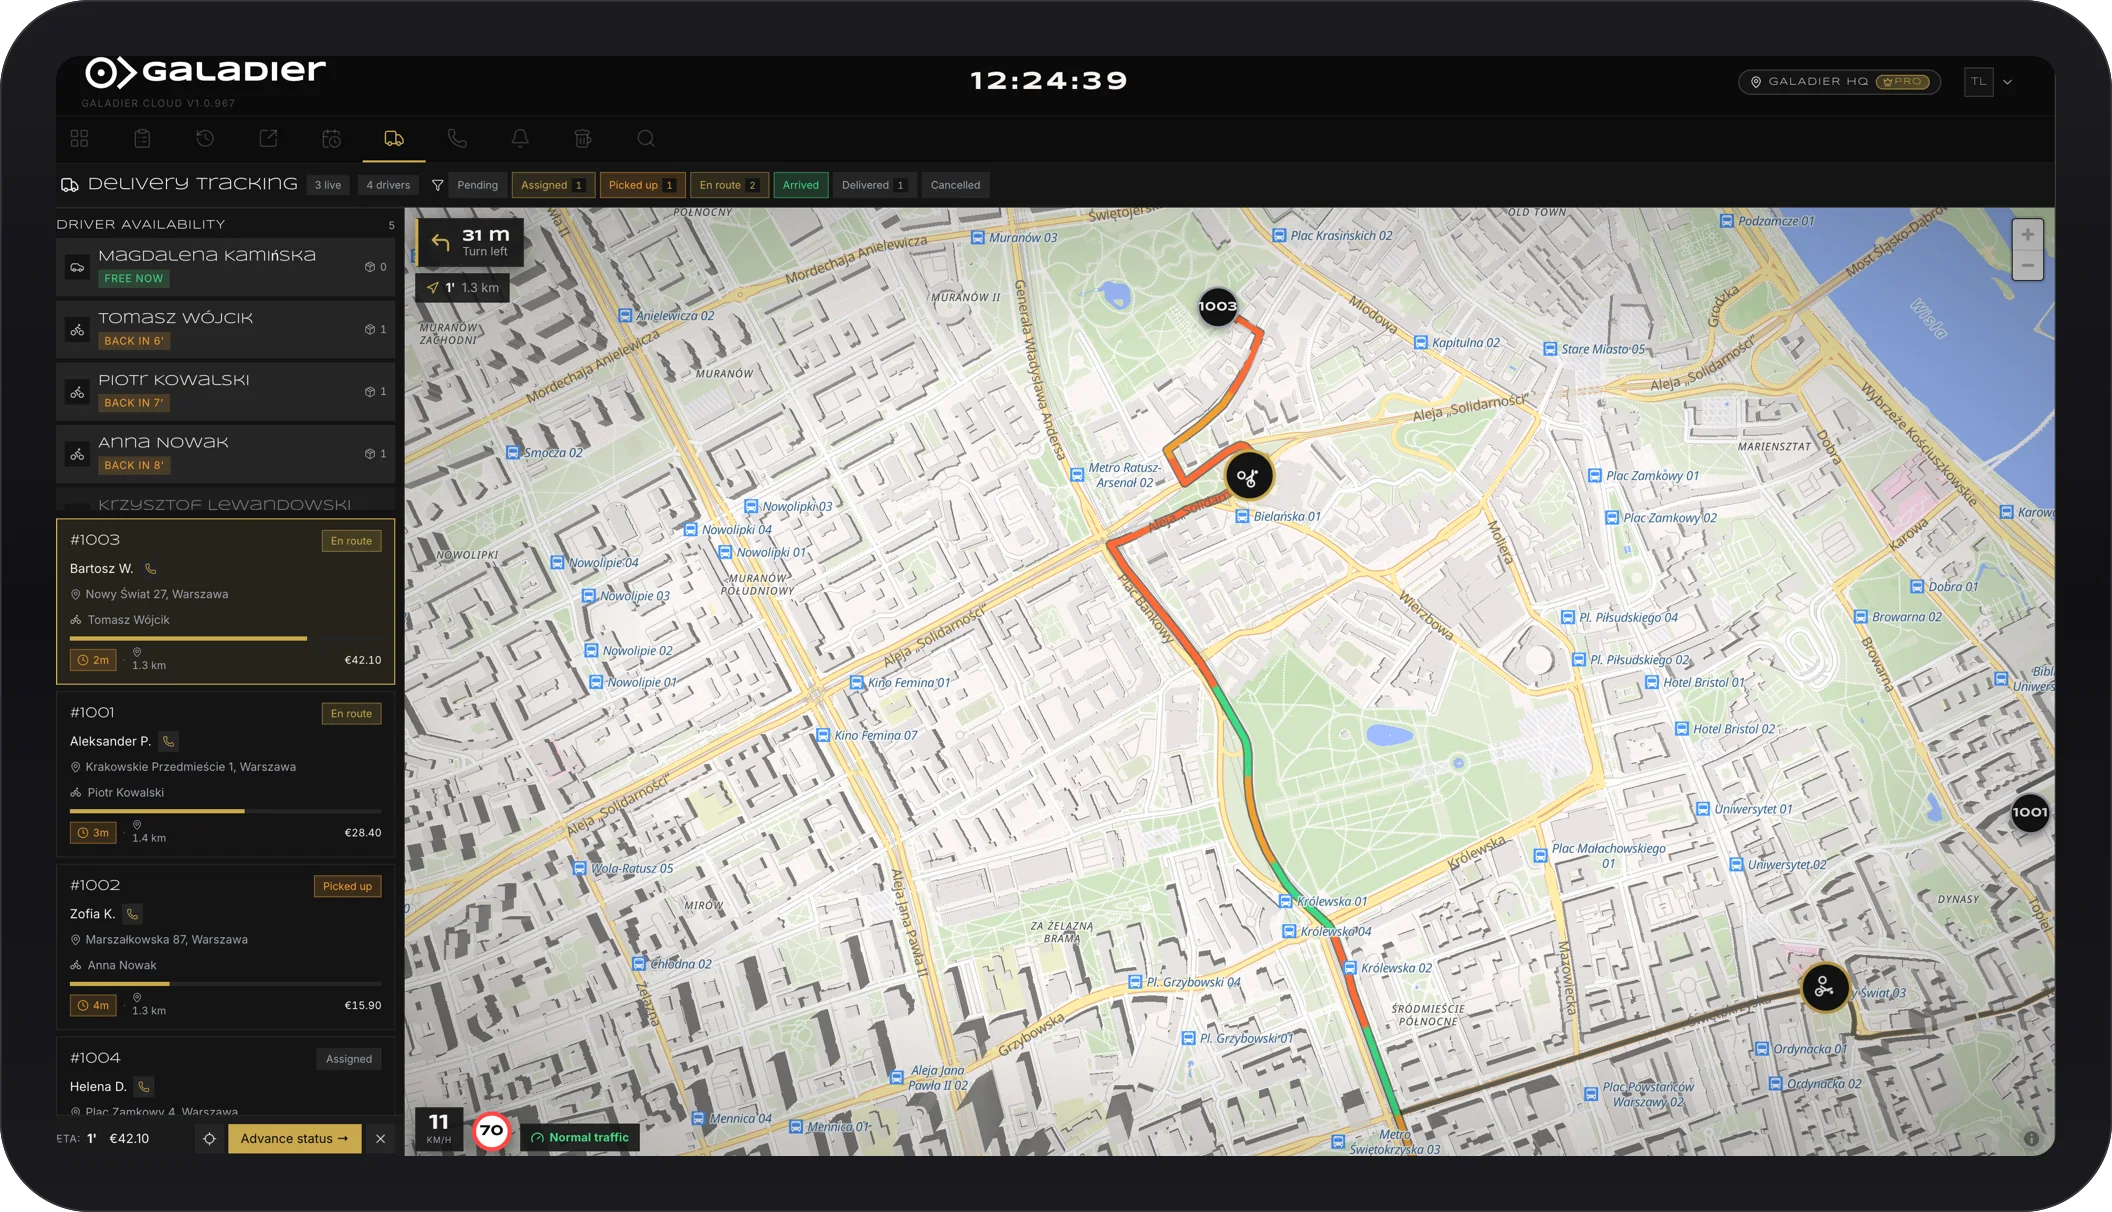Click the 1001 destination map marker
This screenshot has width=2112, height=1212.
tap(2030, 813)
